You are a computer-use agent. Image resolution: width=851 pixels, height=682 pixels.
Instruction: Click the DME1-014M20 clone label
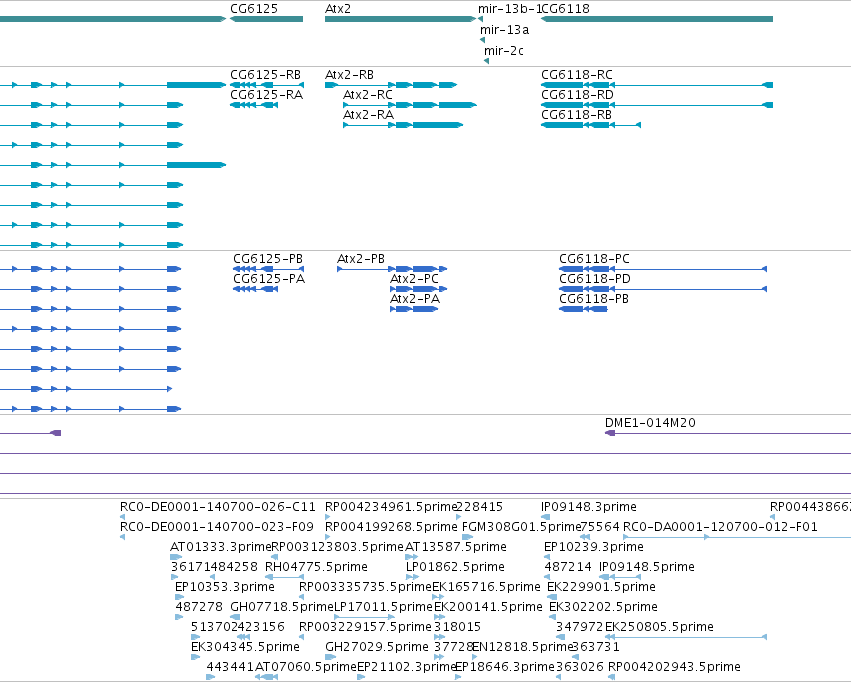click(650, 423)
